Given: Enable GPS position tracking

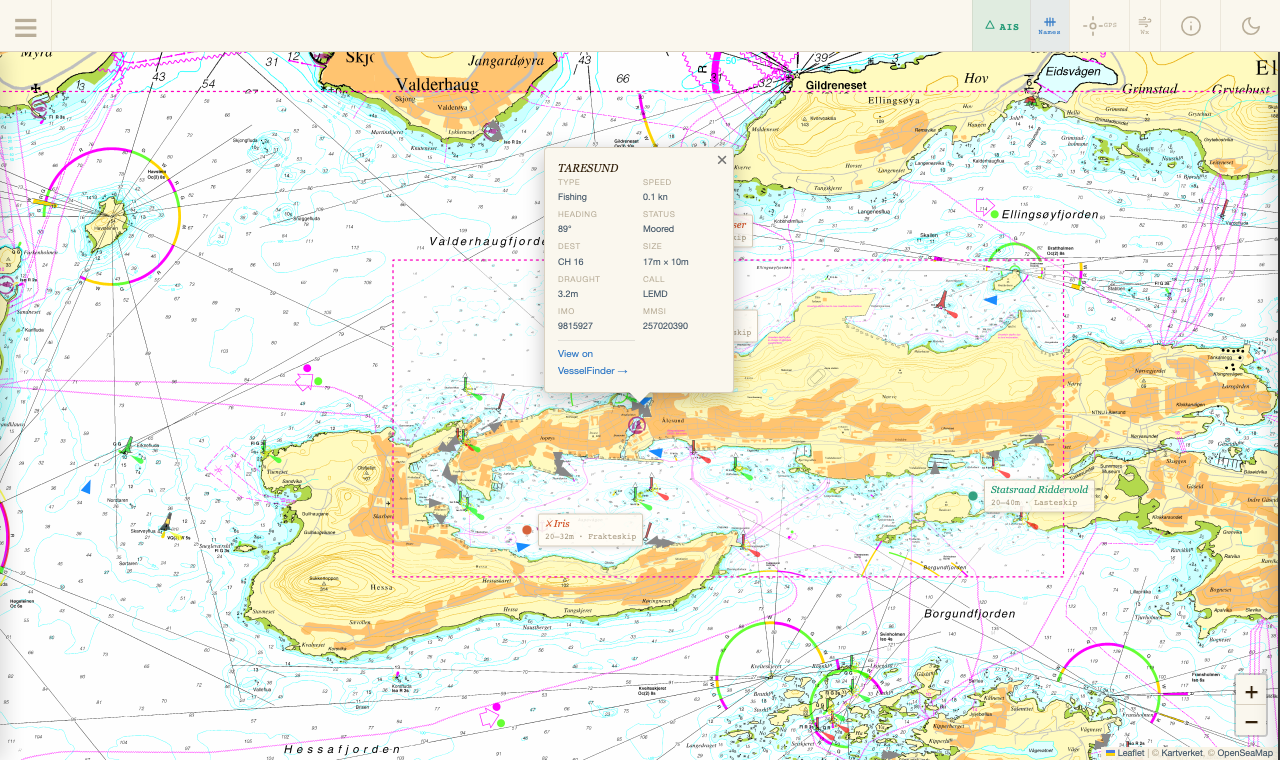Looking at the screenshot, I should (1100, 26).
